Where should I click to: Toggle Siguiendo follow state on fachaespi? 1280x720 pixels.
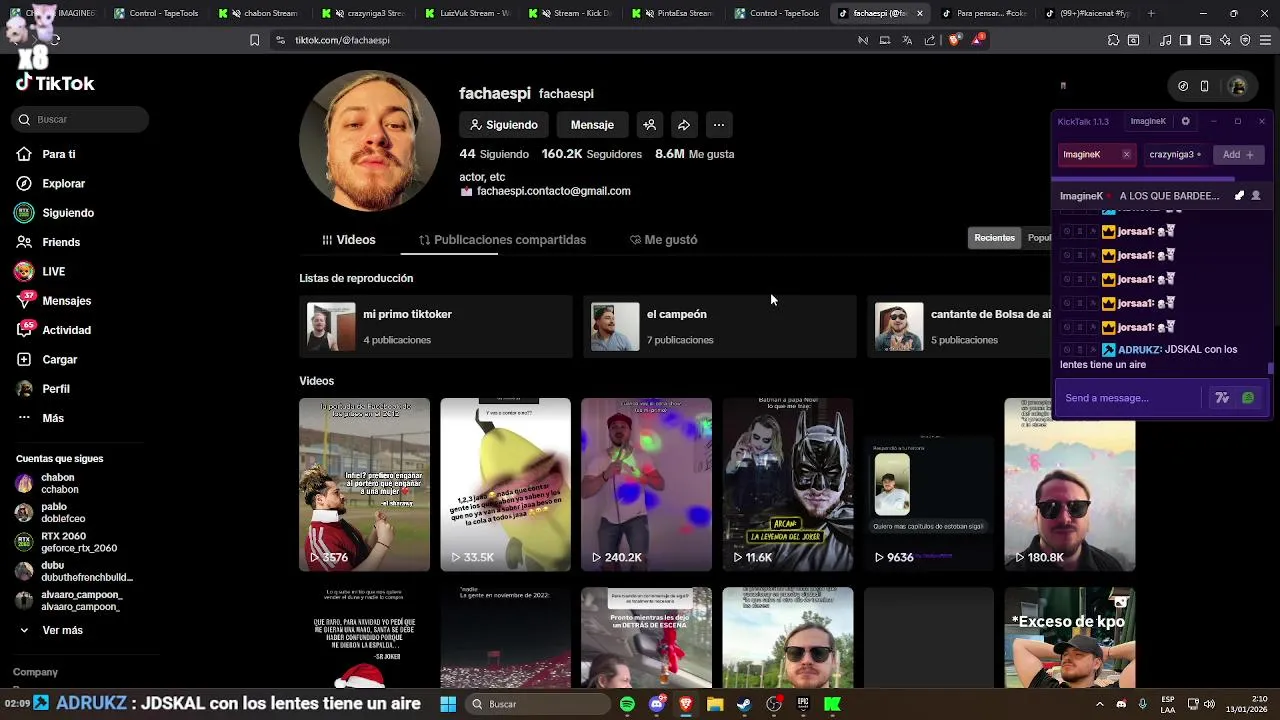point(504,125)
